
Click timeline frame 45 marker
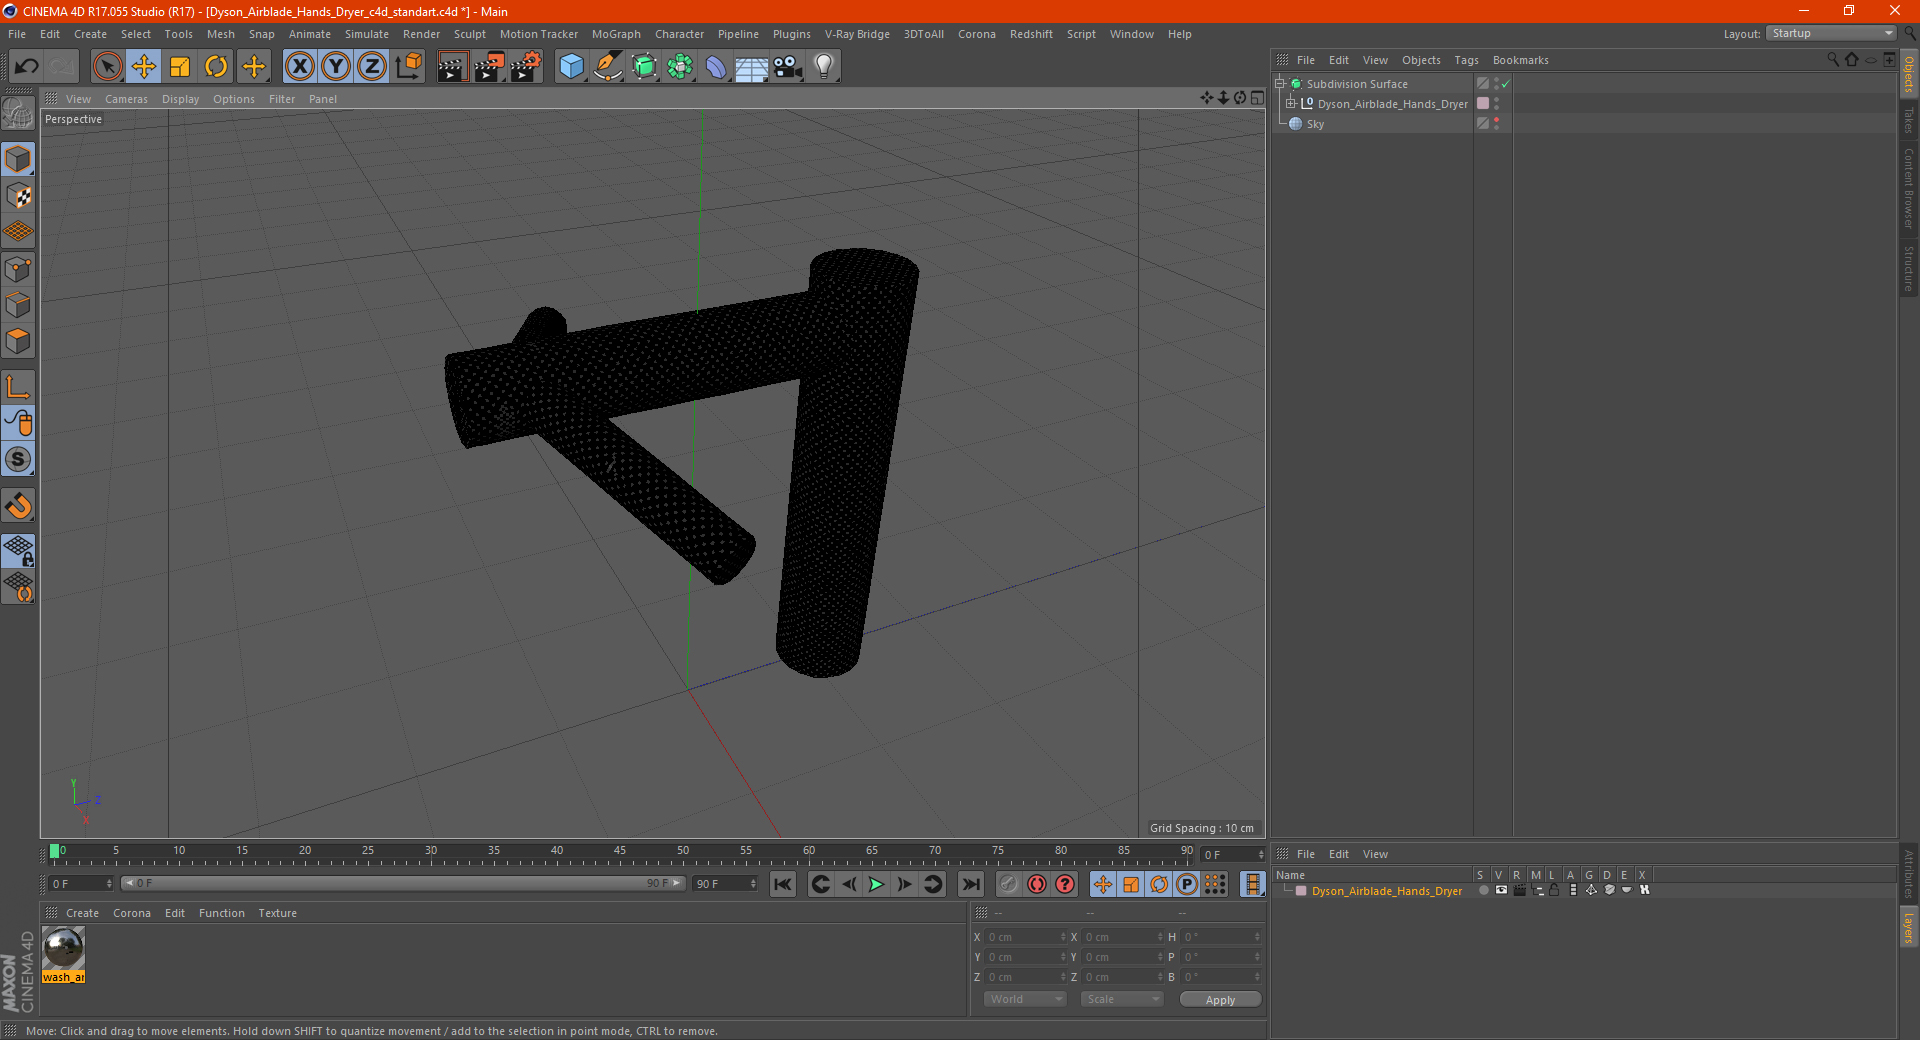(620, 853)
